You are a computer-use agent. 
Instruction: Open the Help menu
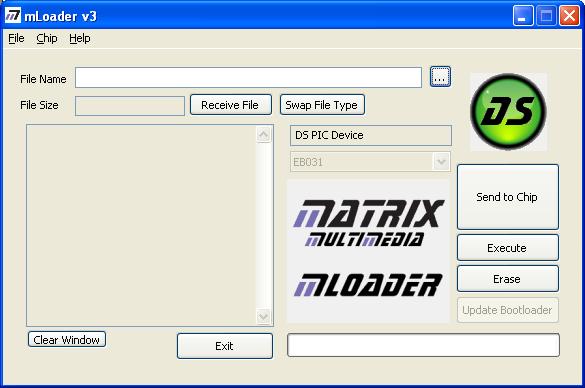80,38
